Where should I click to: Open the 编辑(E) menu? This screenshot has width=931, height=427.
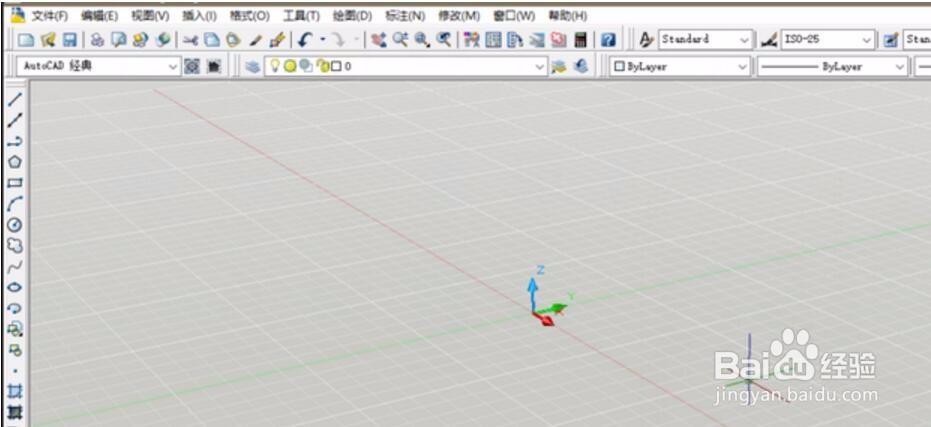point(99,15)
